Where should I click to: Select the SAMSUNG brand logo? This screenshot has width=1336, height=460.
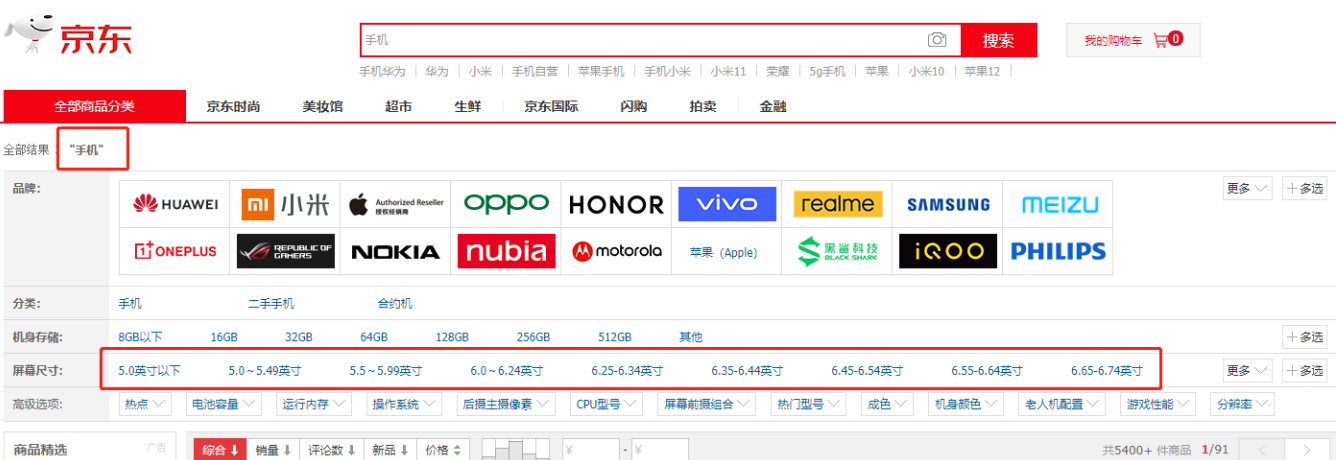948,204
